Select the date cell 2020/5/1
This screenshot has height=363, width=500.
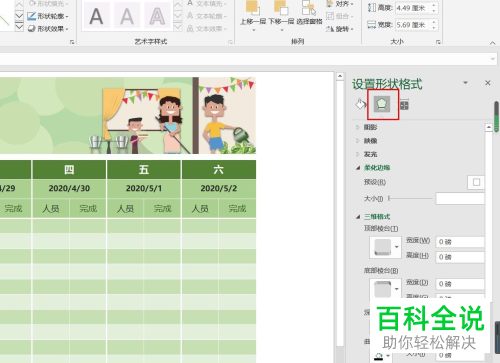click(x=144, y=188)
